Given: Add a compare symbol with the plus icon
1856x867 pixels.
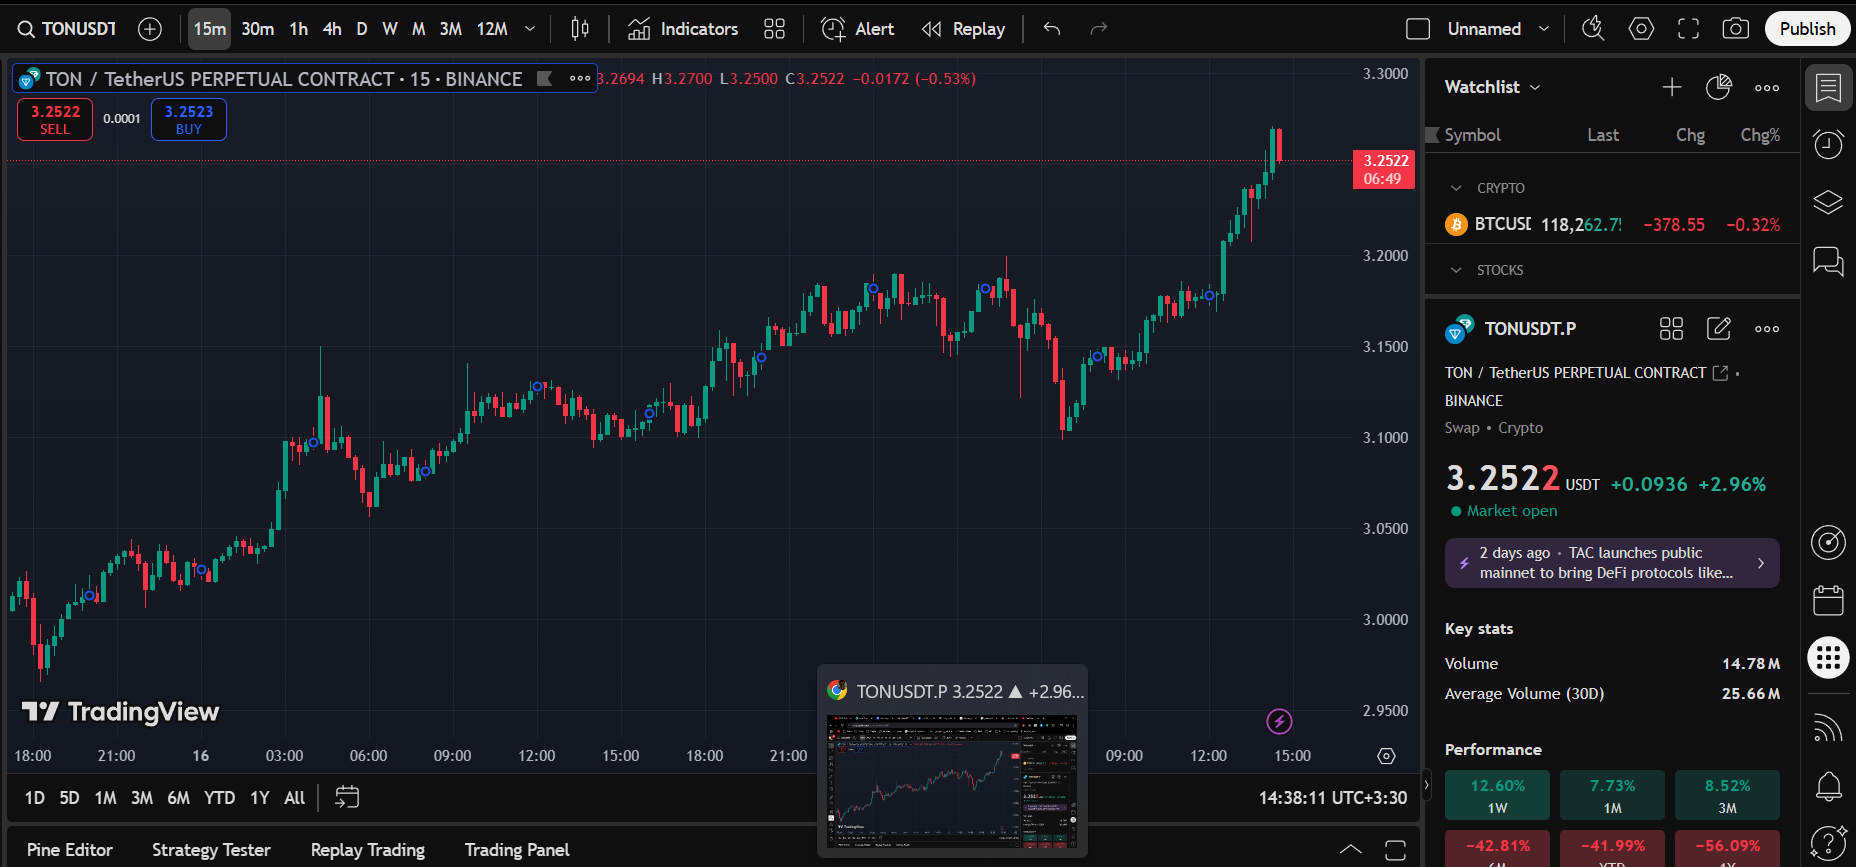Looking at the screenshot, I should click(x=150, y=29).
